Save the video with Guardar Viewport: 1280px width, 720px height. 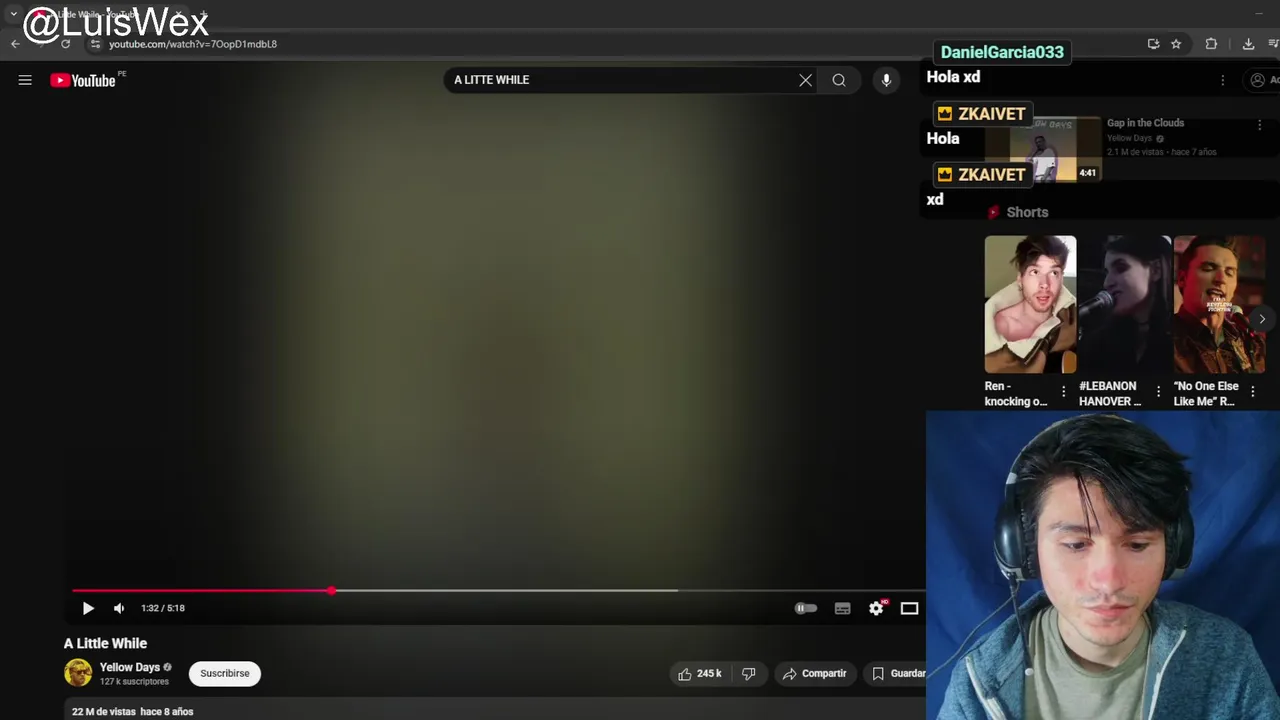coord(898,674)
